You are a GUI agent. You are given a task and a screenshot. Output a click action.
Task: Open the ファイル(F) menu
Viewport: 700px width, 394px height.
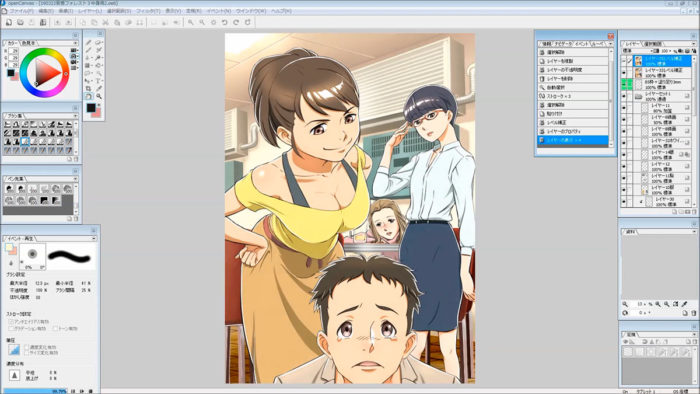point(21,11)
